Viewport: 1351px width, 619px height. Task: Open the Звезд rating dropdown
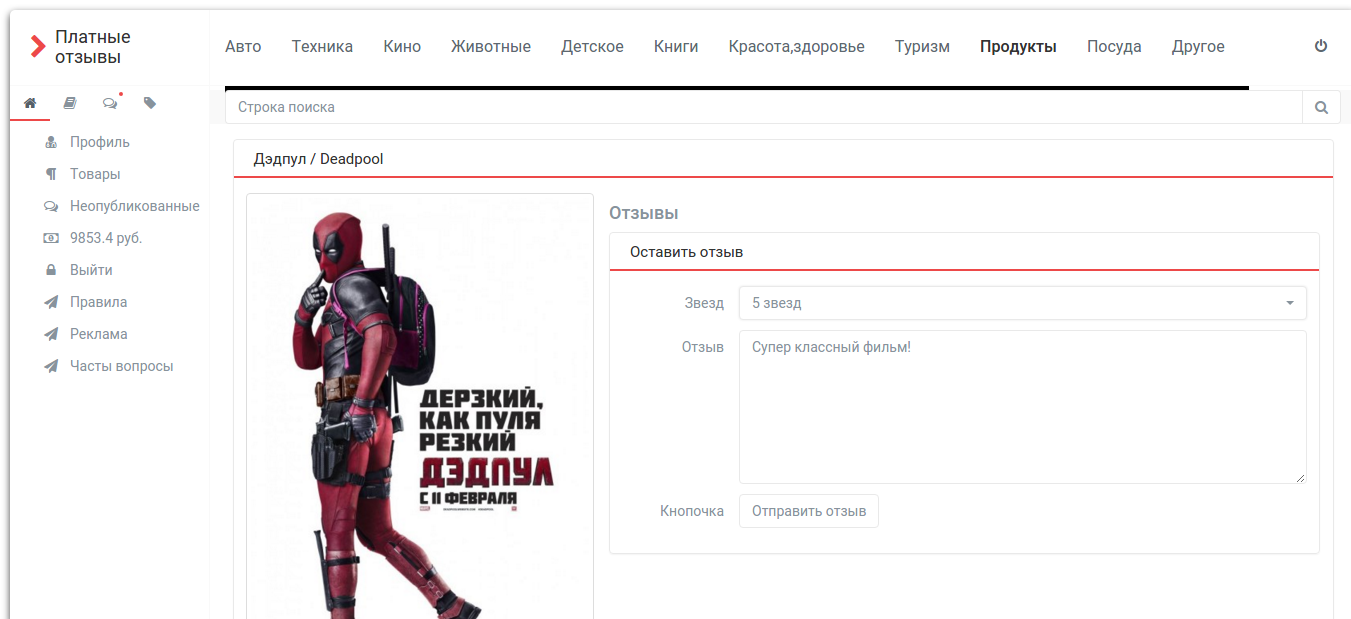(x=1022, y=303)
